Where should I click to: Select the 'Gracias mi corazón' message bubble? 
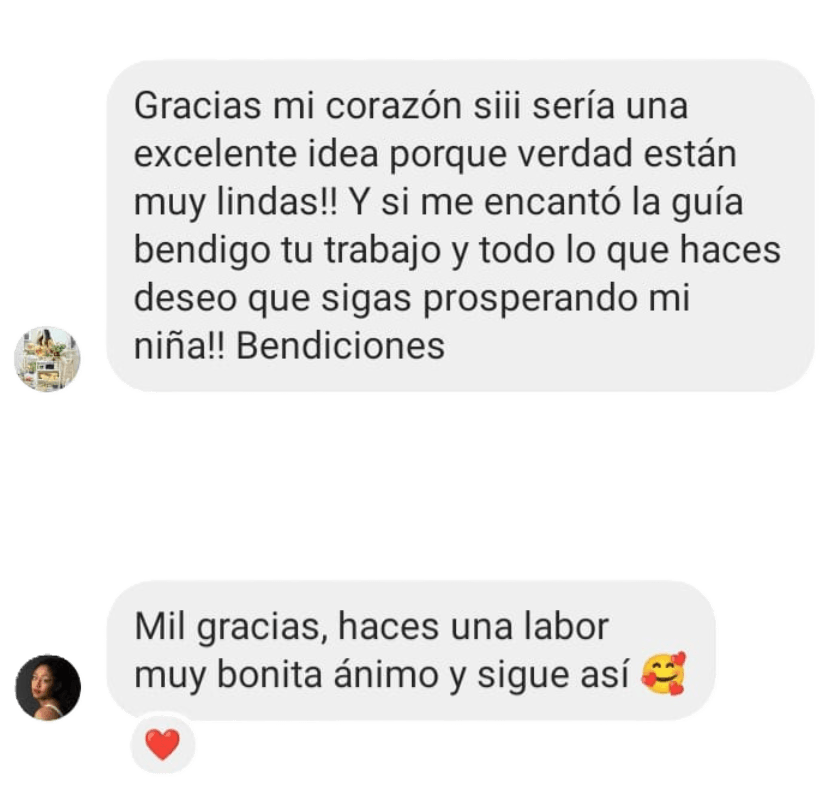pyautogui.click(x=461, y=226)
